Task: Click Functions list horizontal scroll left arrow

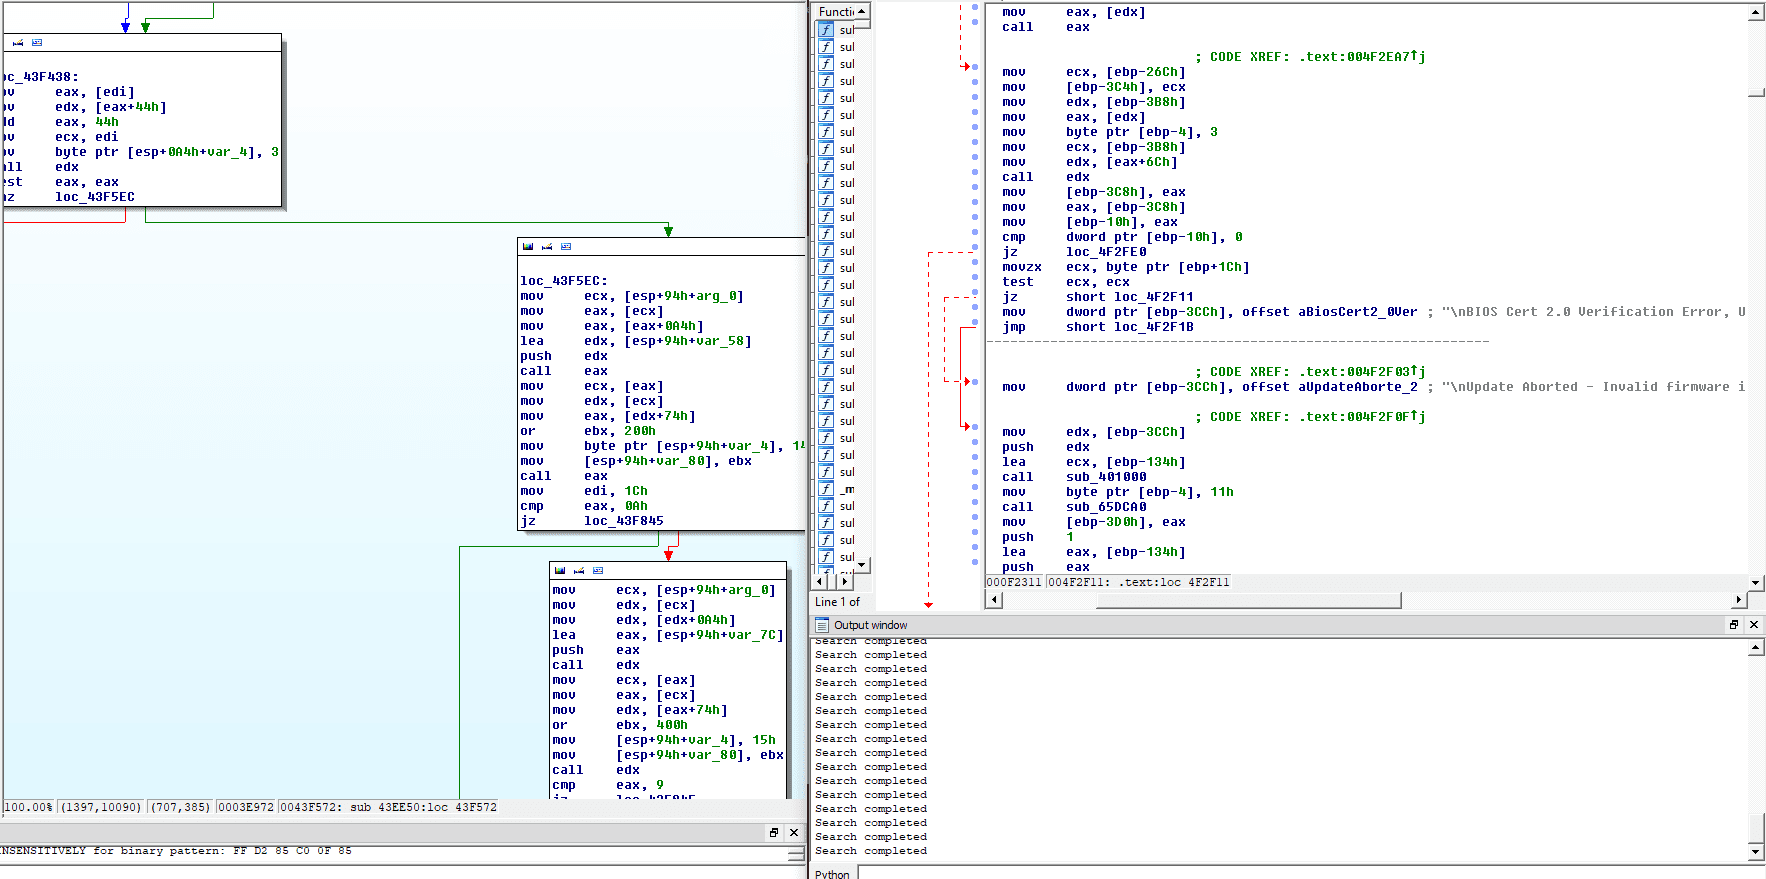Action: (x=821, y=581)
